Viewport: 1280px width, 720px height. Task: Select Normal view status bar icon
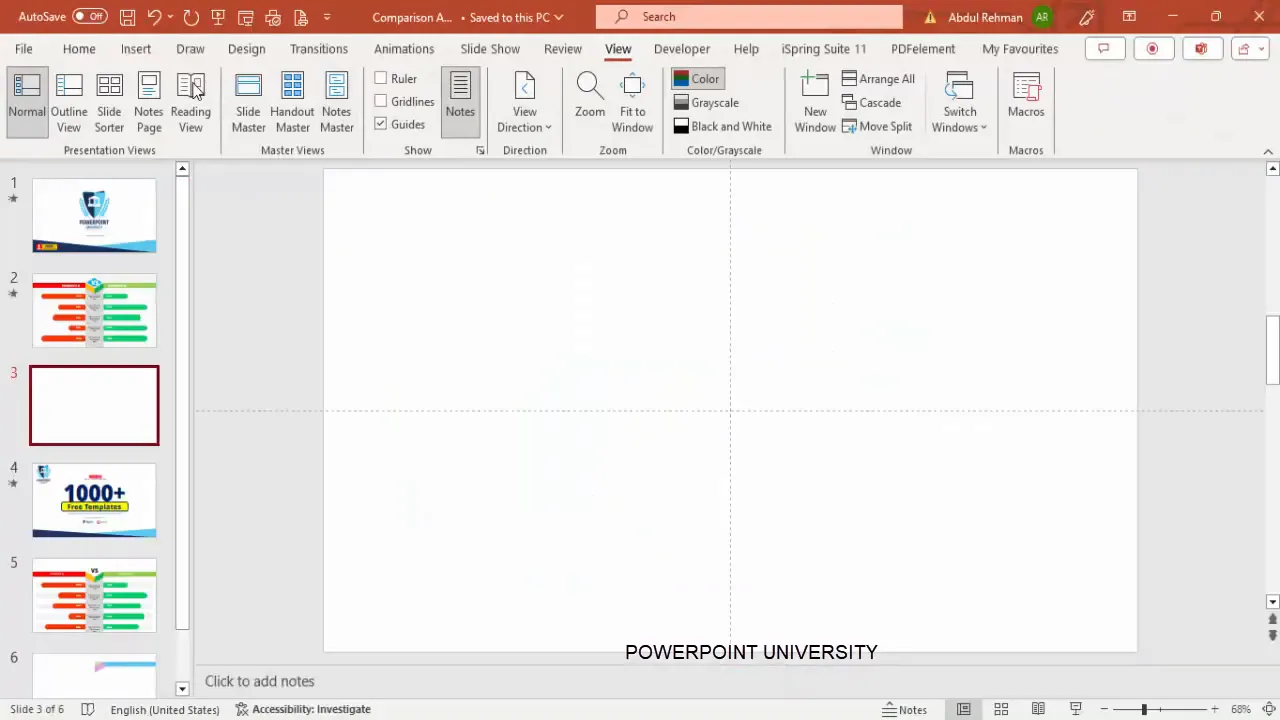pyautogui.click(x=963, y=709)
